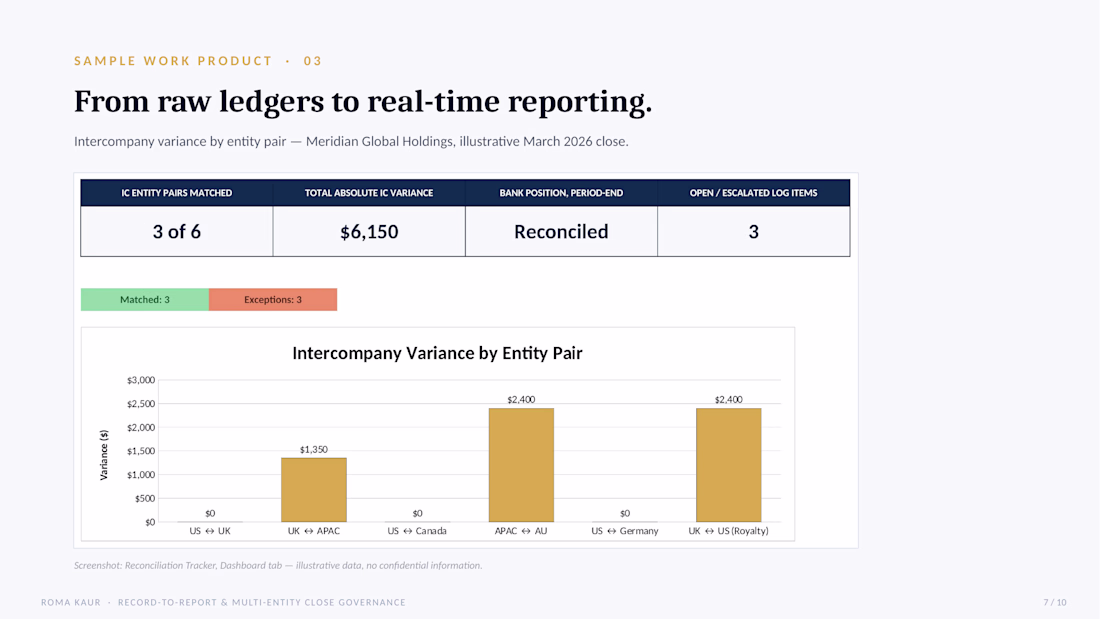This screenshot has width=1100, height=619.
Task: Click the "Reconciled" bank position value
Action: click(561, 232)
